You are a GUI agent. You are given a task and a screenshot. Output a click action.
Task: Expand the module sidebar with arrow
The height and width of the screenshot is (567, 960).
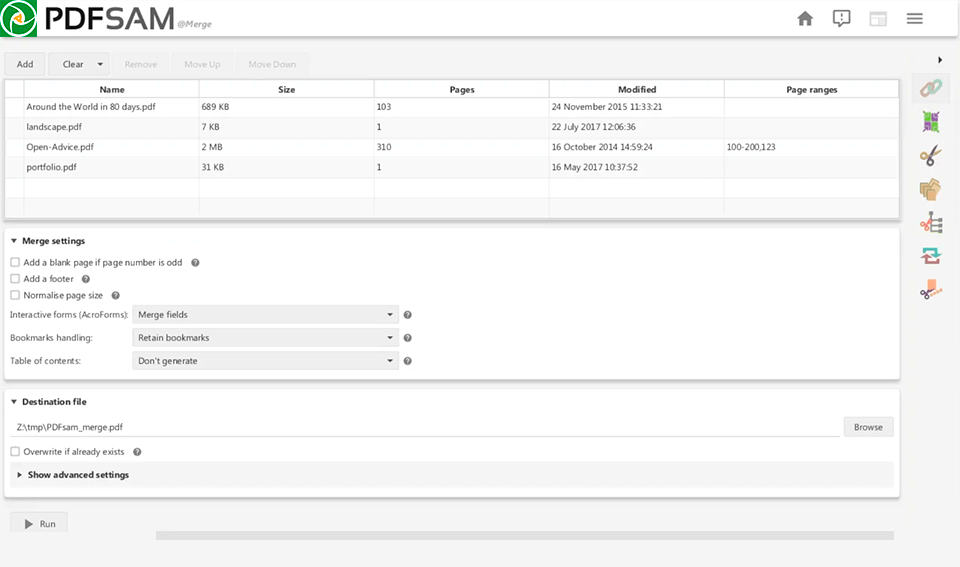coord(940,60)
